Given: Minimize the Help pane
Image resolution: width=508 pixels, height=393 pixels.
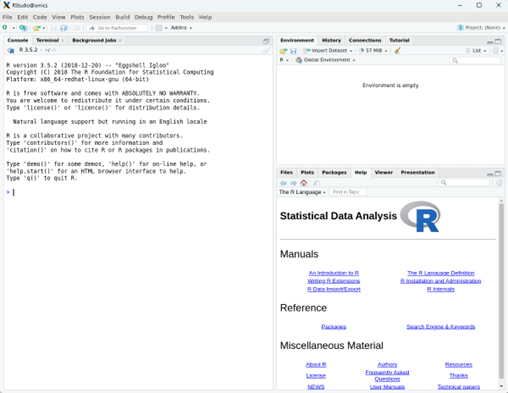Looking at the screenshot, I should pos(490,174).
